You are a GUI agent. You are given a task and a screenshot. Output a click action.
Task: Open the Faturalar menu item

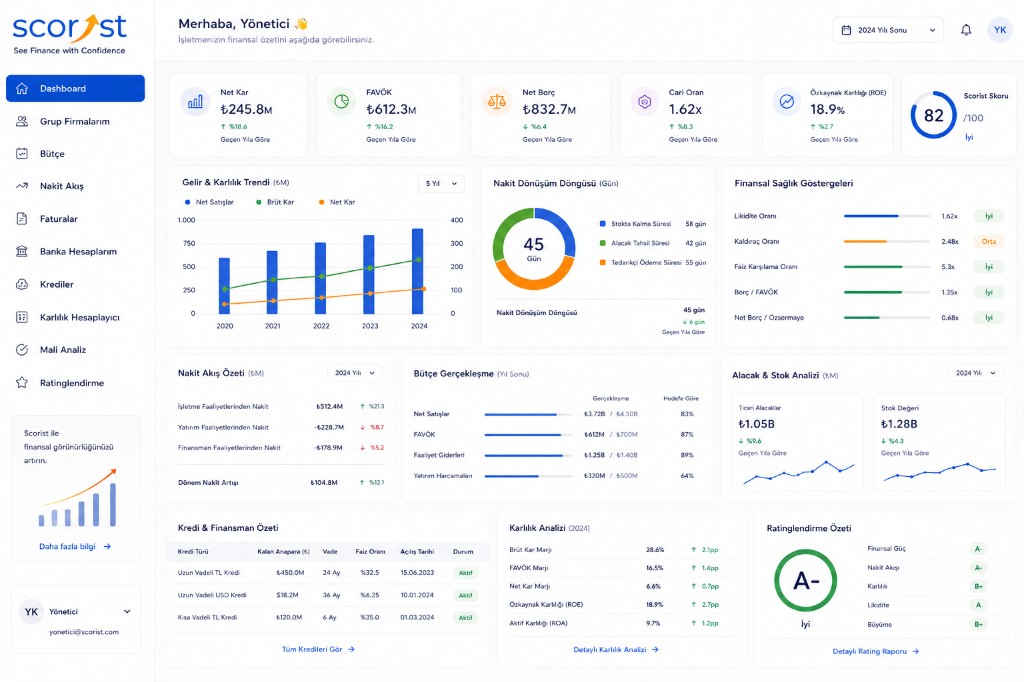click(75, 219)
